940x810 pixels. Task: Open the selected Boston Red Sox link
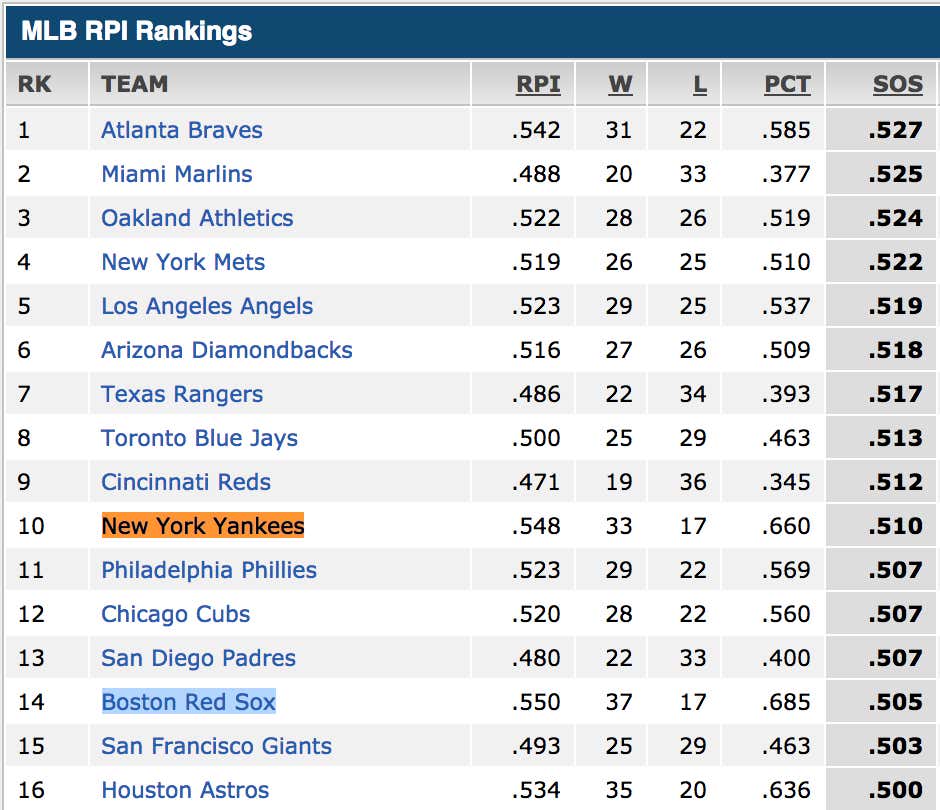[188, 702]
